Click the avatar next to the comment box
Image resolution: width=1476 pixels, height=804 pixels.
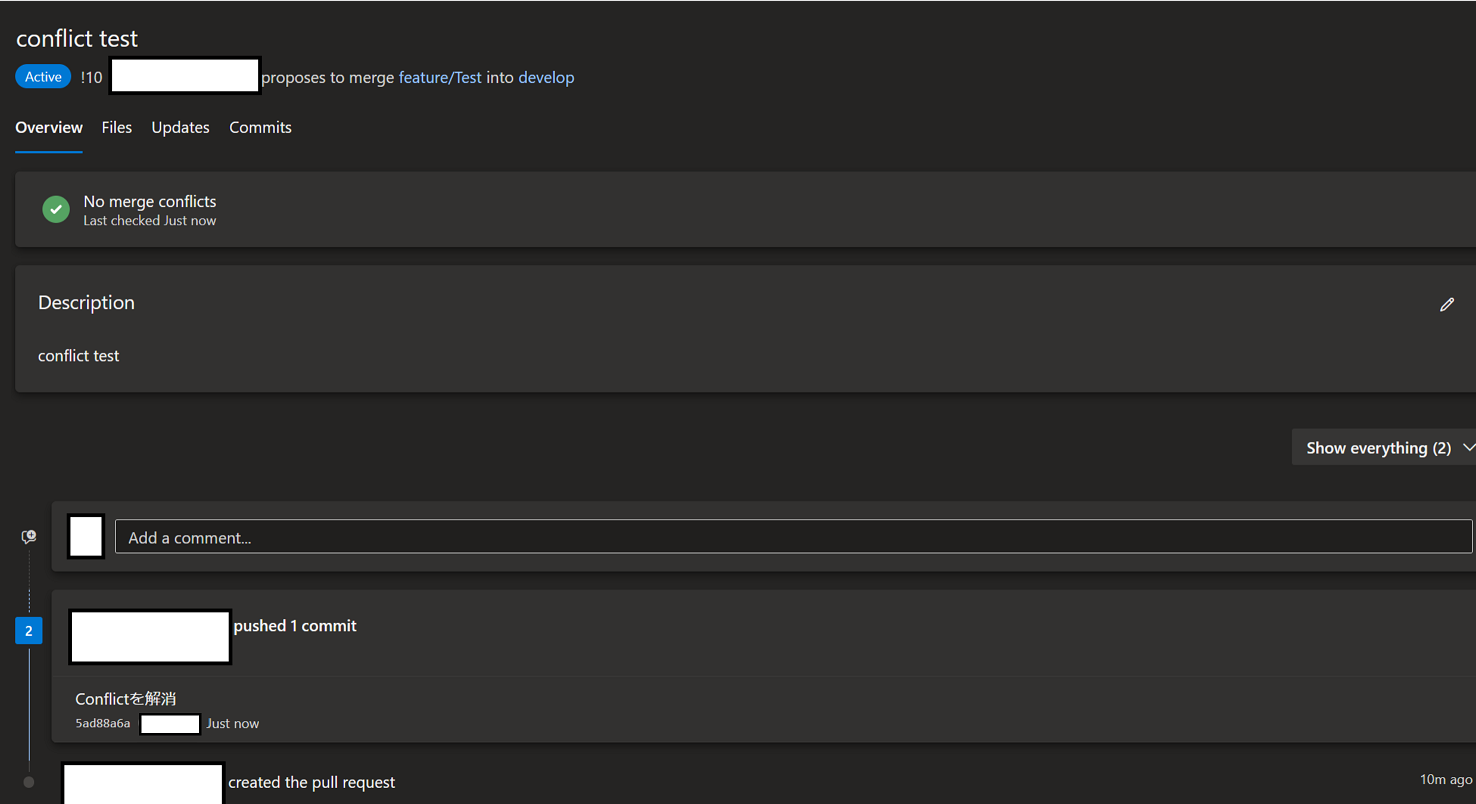pyautogui.click(x=86, y=536)
